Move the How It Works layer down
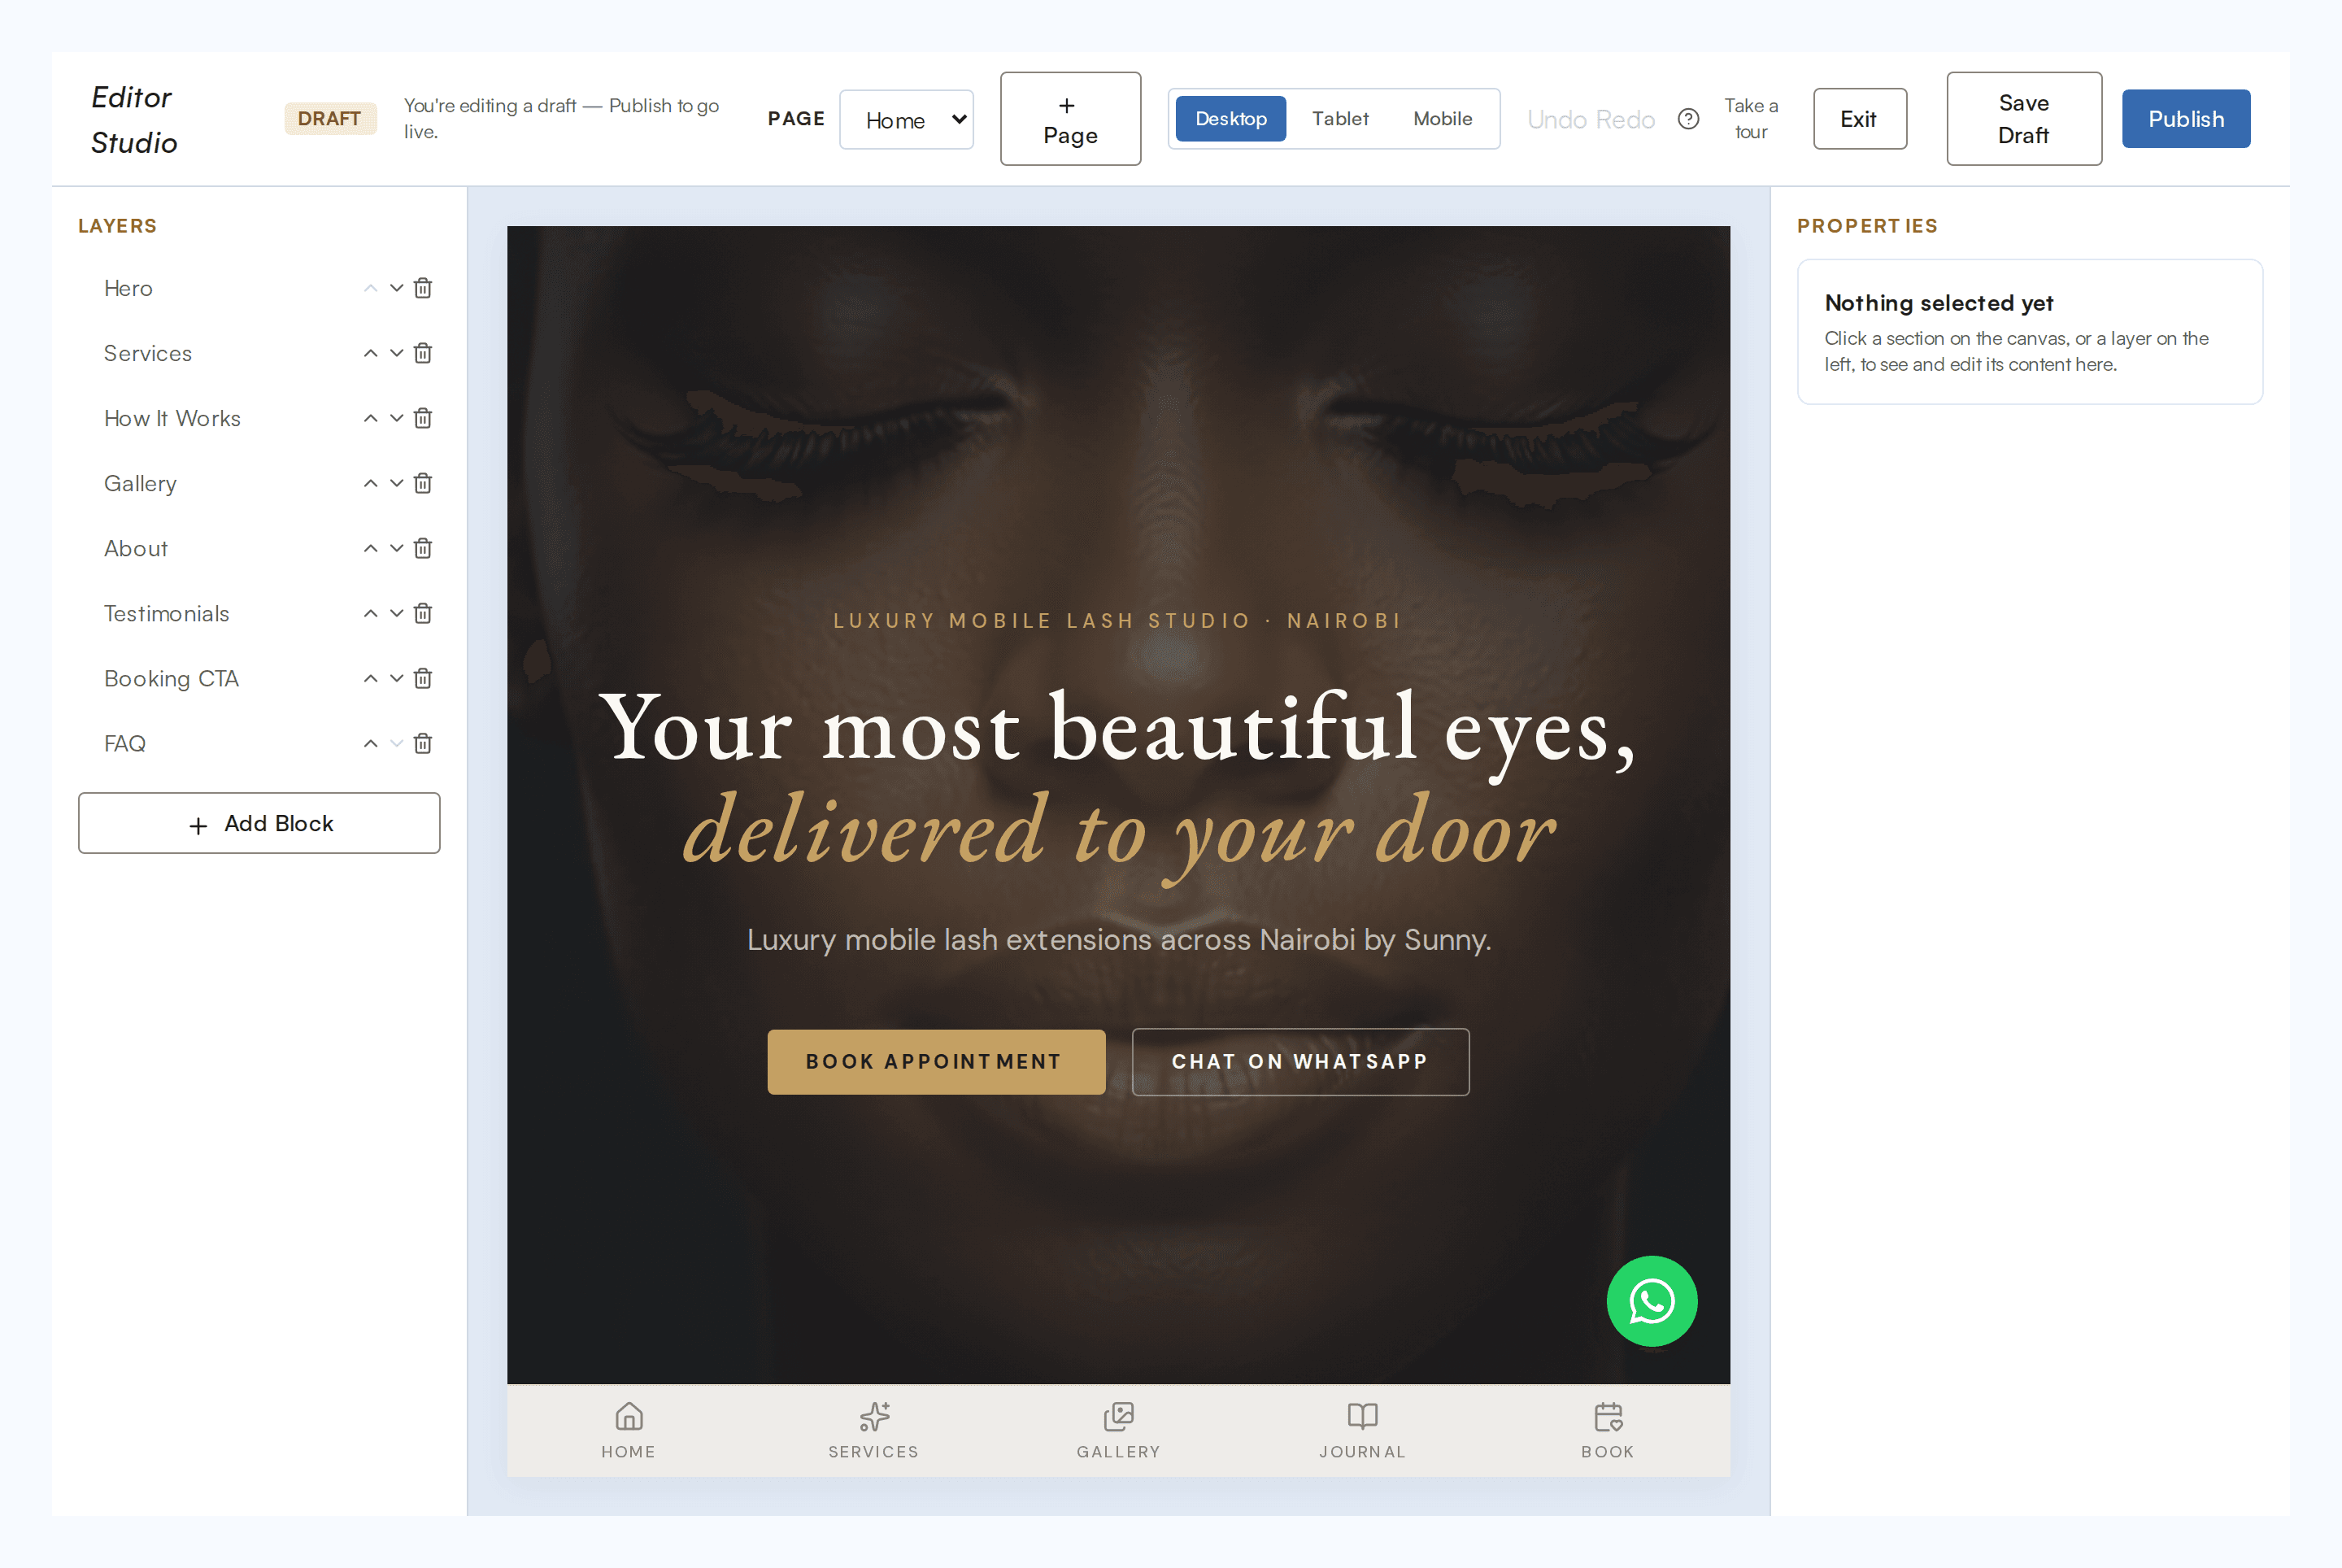The image size is (2342, 1568). [x=397, y=418]
